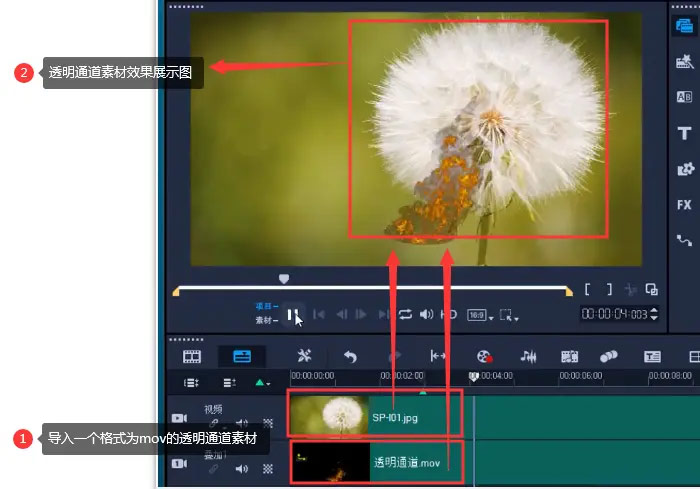The image size is (700, 489).
Task: Click the overlay track 1 icon
Action: pos(179,464)
